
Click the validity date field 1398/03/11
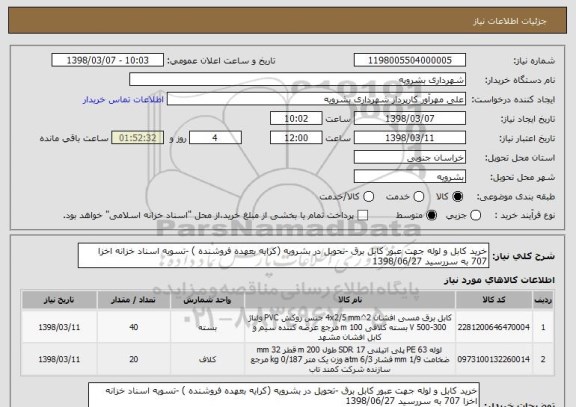pos(410,138)
